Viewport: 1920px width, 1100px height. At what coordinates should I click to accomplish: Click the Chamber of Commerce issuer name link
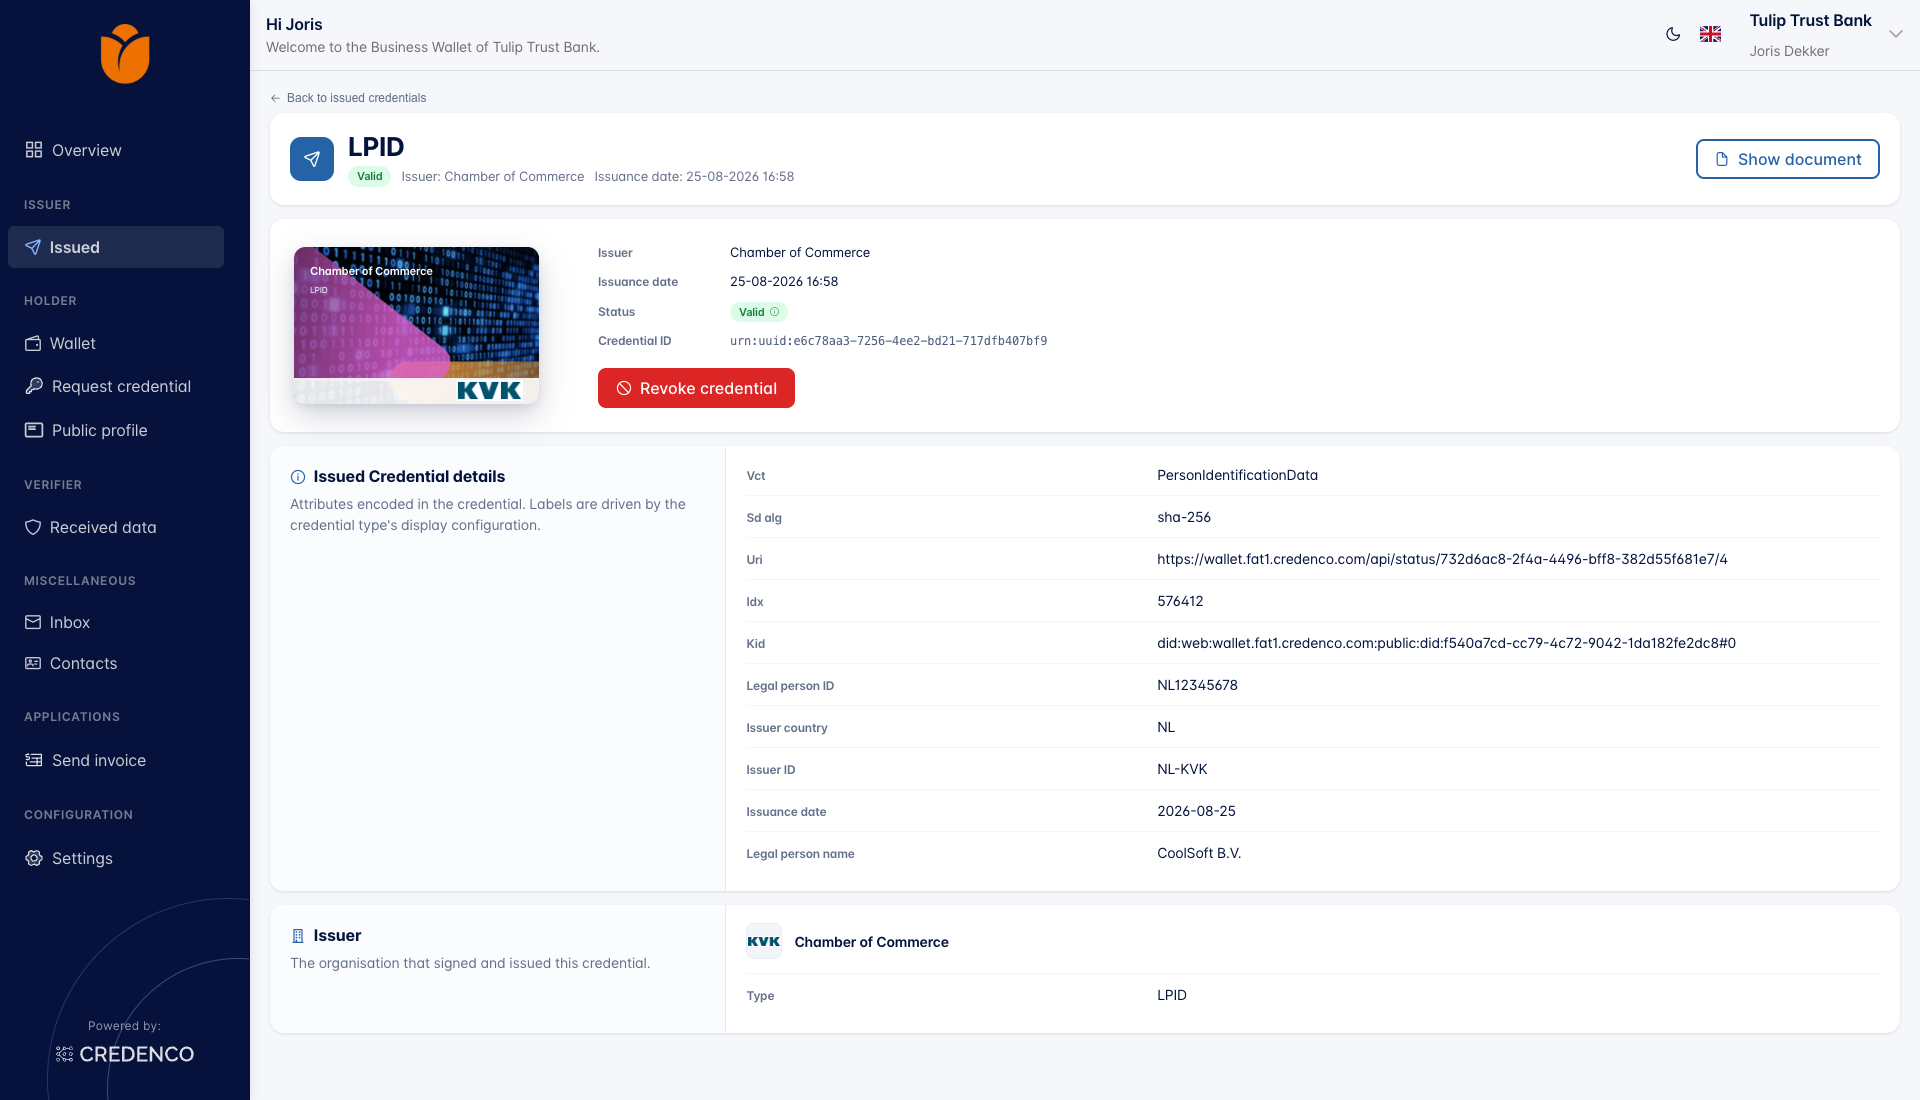[x=871, y=942]
